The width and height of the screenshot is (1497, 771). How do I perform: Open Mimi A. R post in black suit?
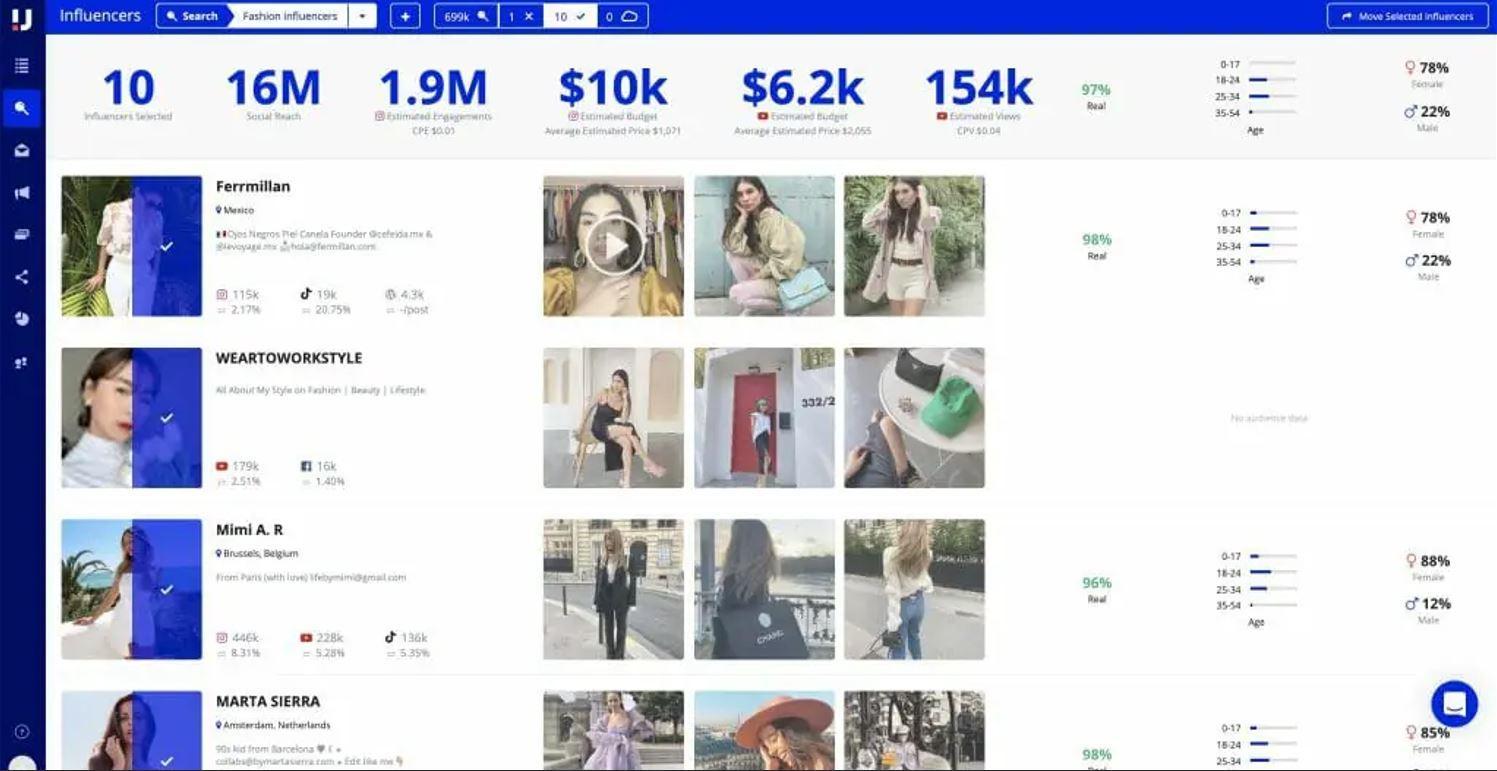click(x=613, y=589)
